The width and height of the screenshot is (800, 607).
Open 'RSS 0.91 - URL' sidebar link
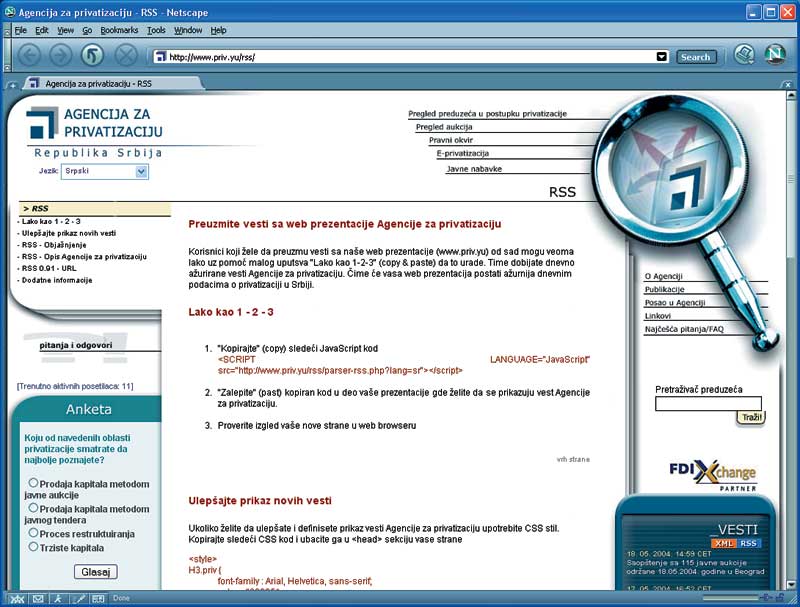[x=49, y=268]
